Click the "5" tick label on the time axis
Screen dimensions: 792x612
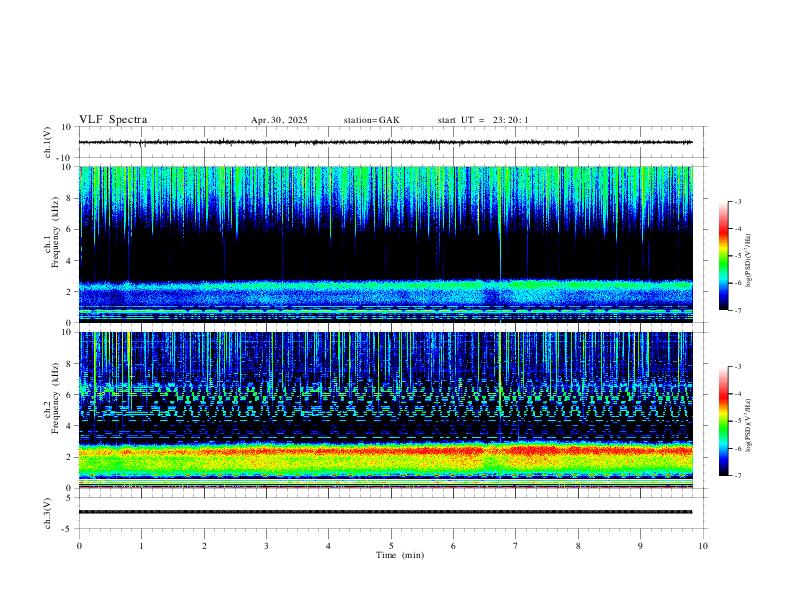click(x=391, y=546)
